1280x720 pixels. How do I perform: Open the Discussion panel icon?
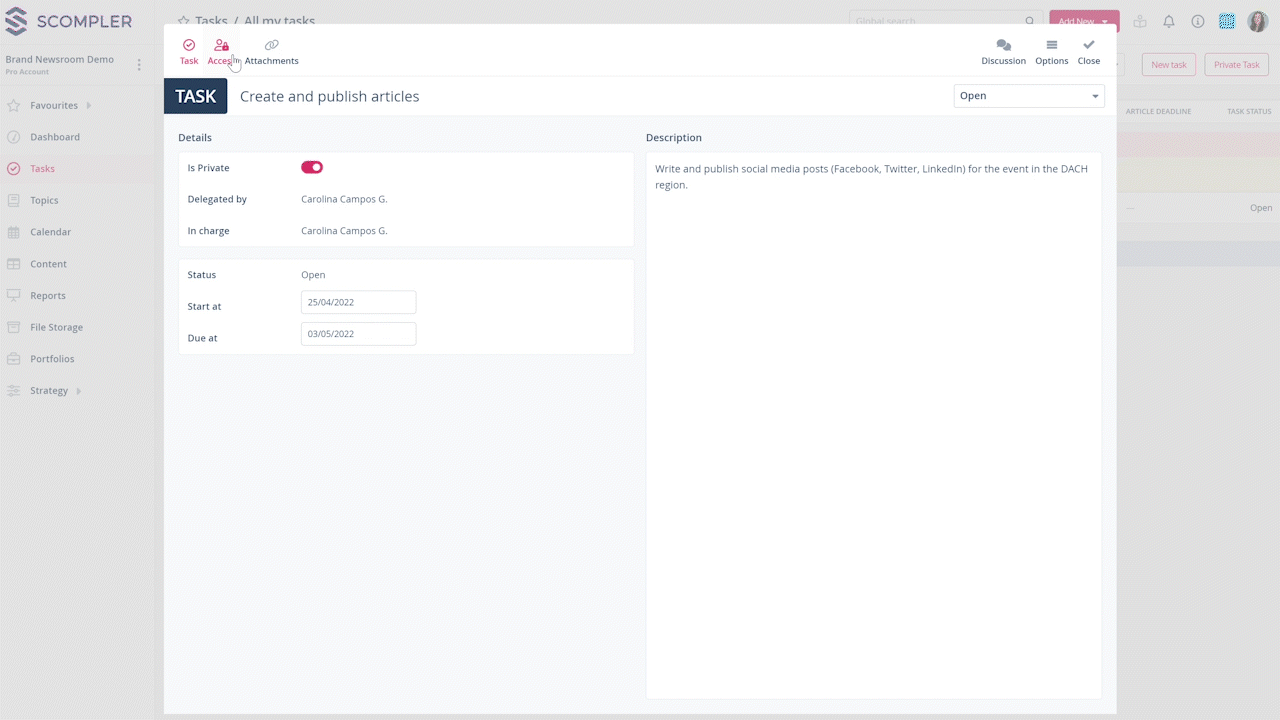[x=1003, y=46]
